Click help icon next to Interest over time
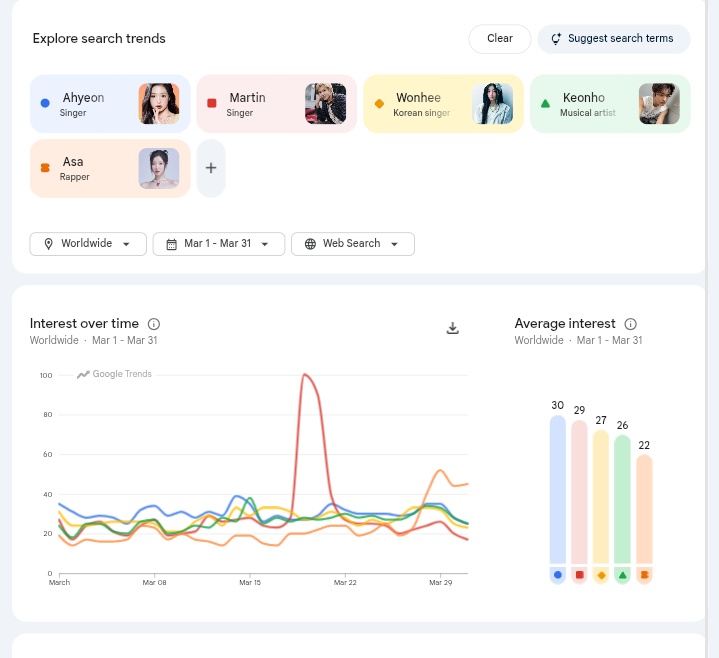719x658 pixels. tap(154, 324)
